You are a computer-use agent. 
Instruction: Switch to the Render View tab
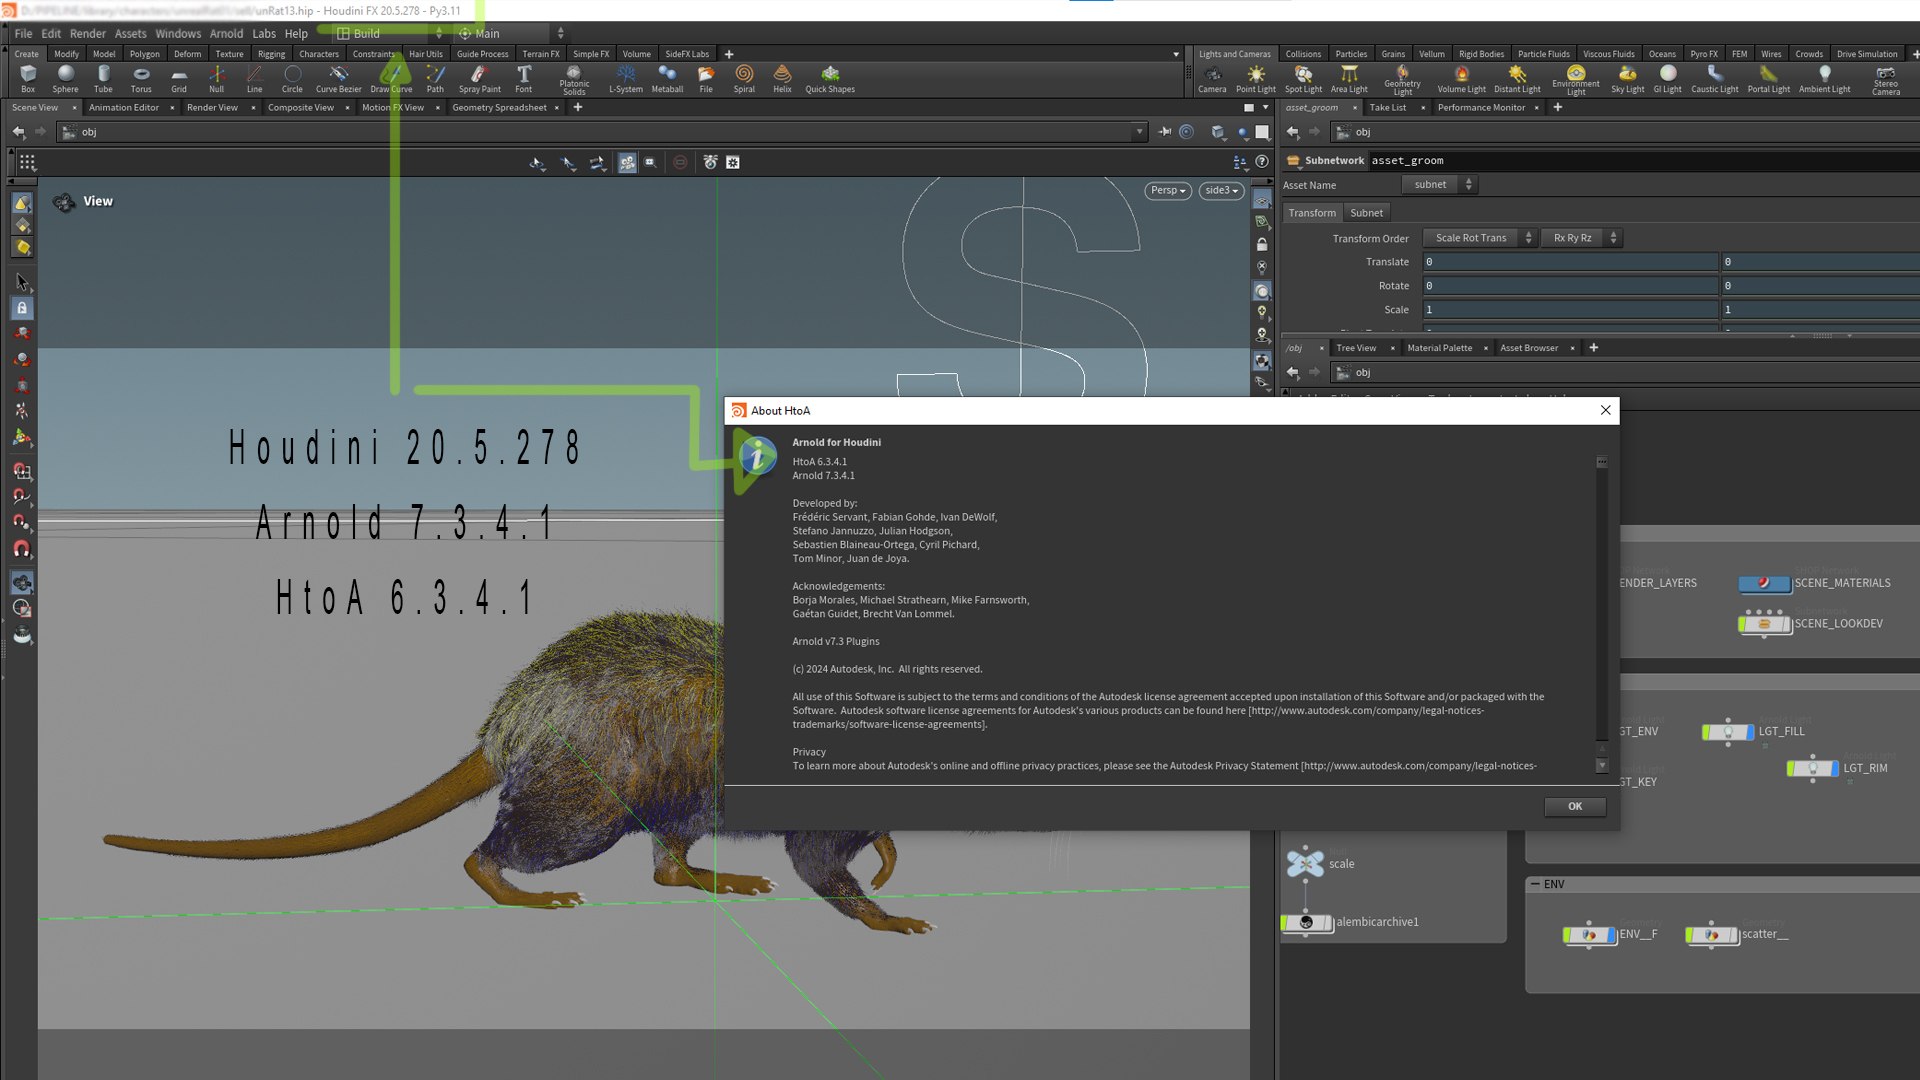[212, 108]
